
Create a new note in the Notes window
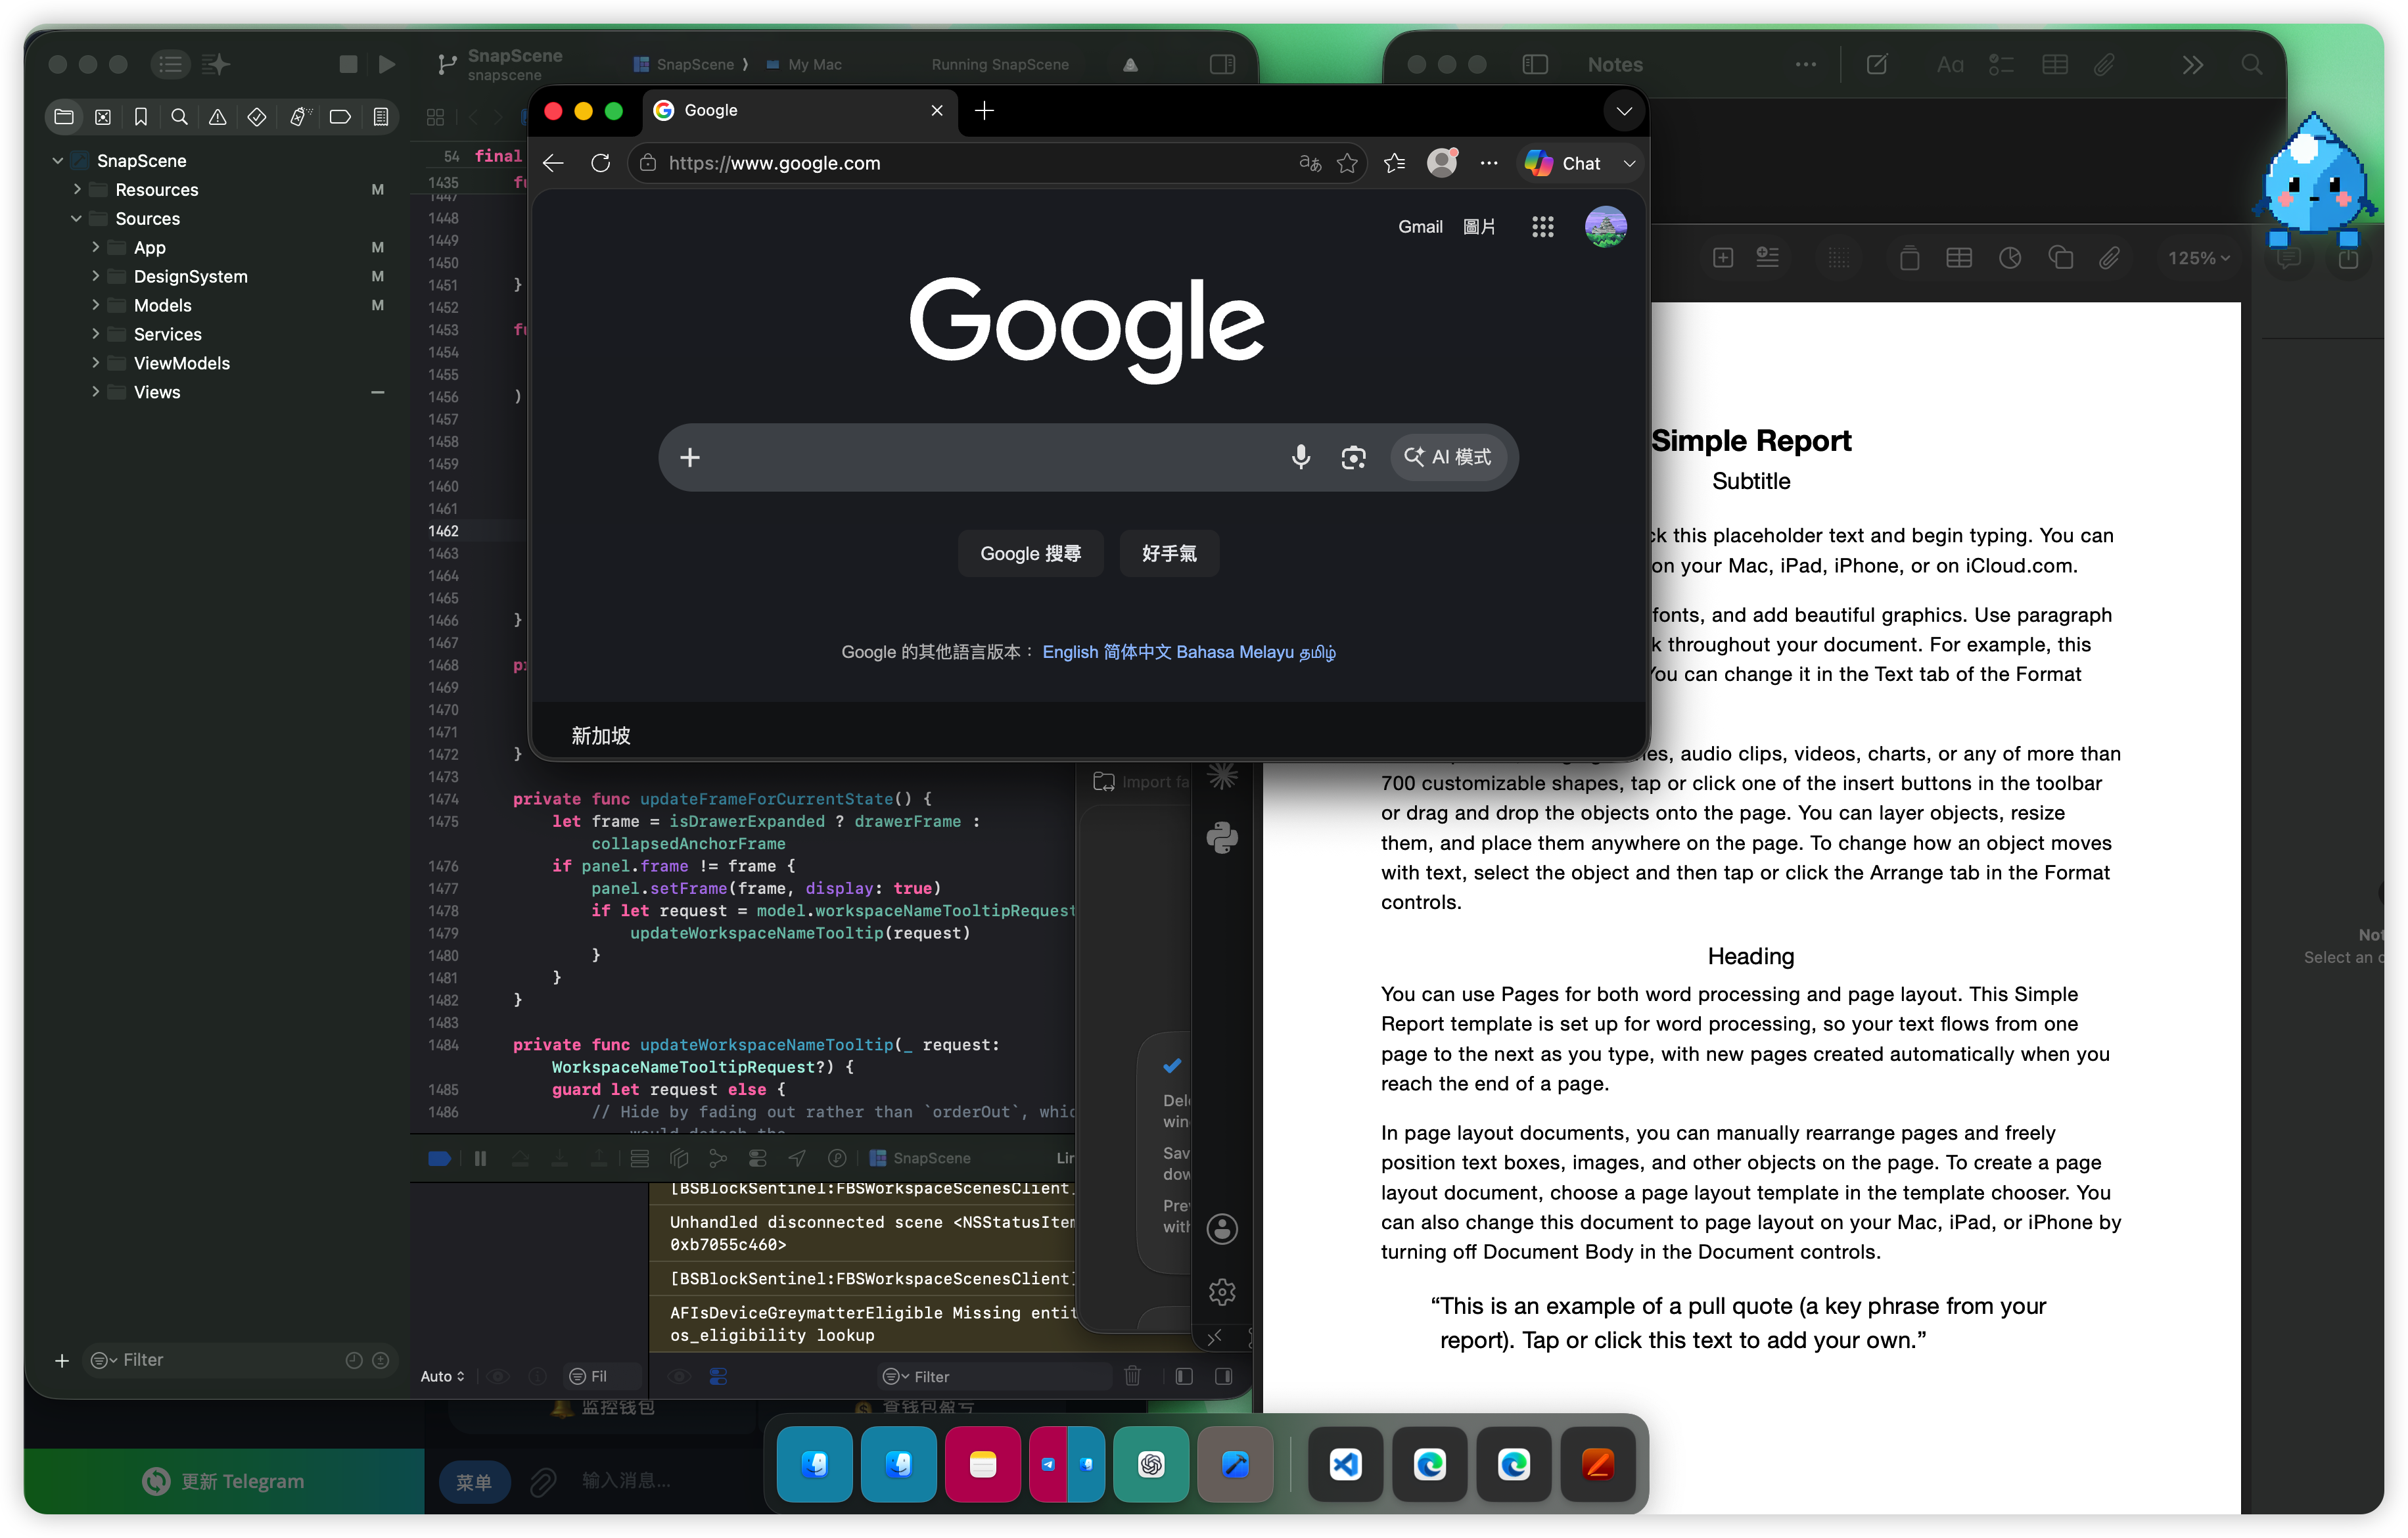pyautogui.click(x=1877, y=64)
